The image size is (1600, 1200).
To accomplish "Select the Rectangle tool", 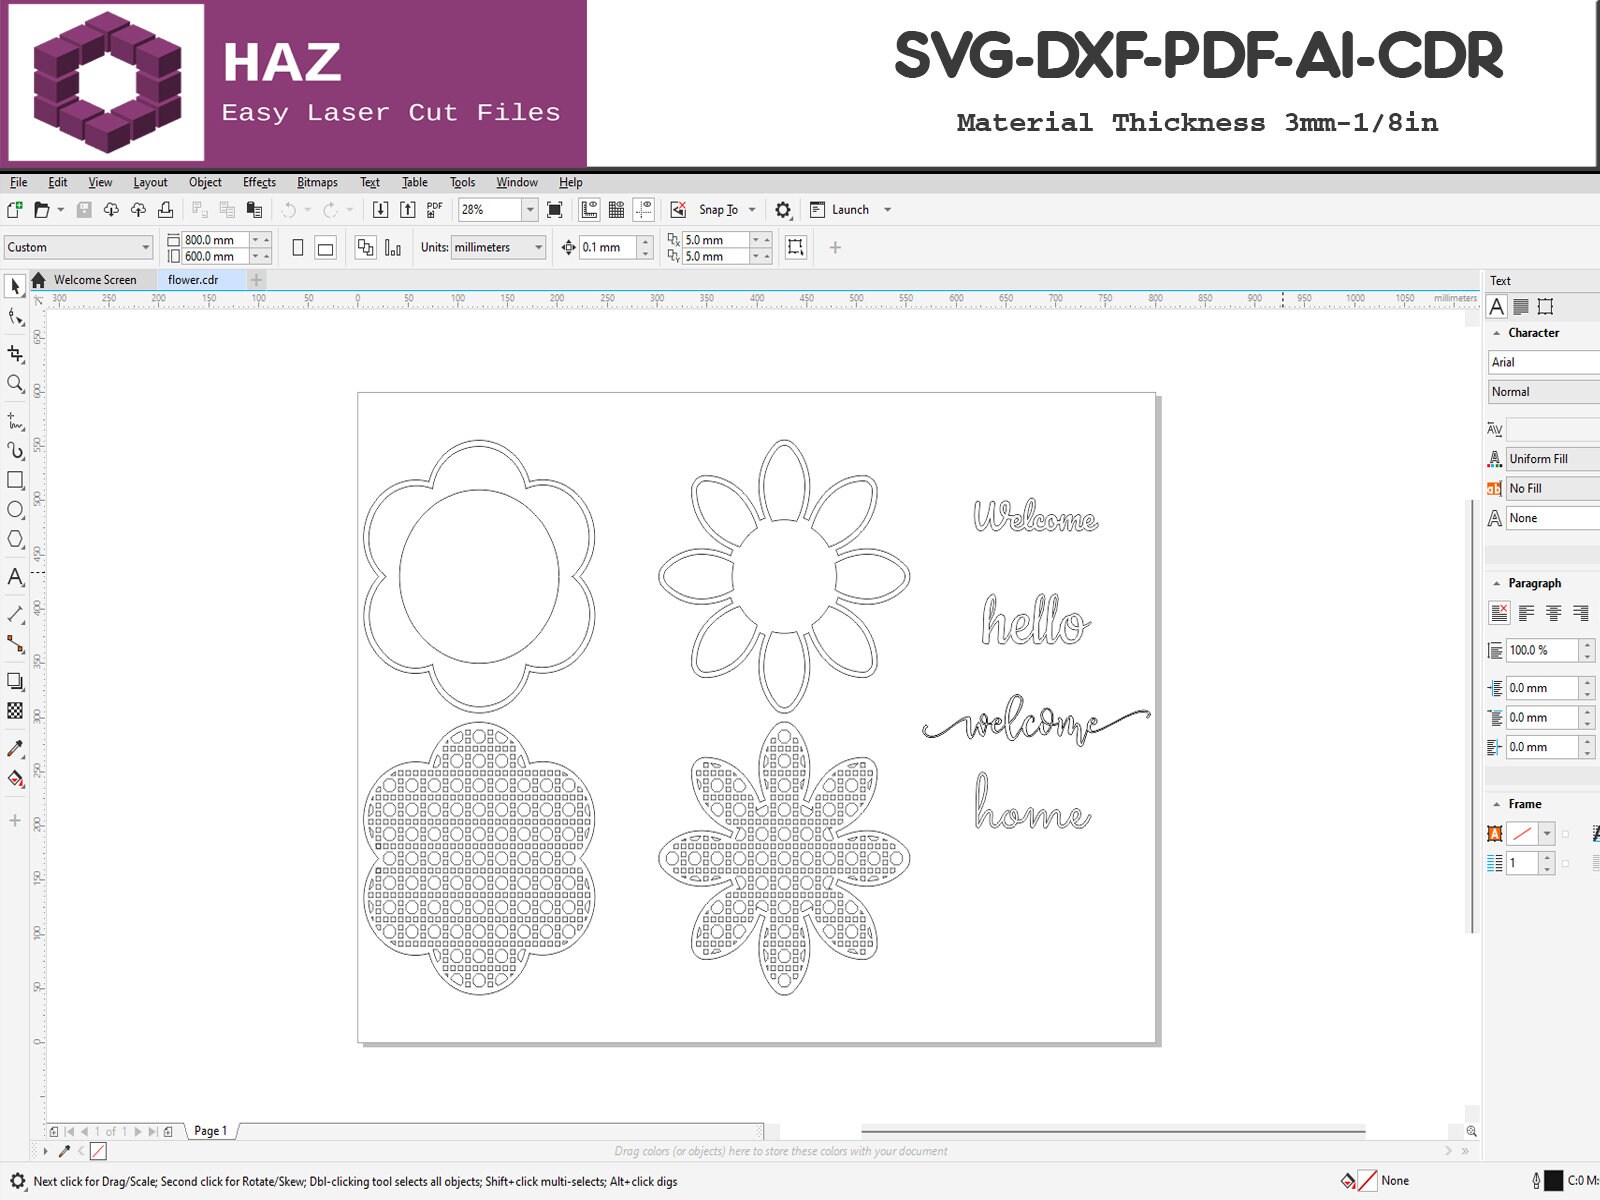I will (15, 481).
